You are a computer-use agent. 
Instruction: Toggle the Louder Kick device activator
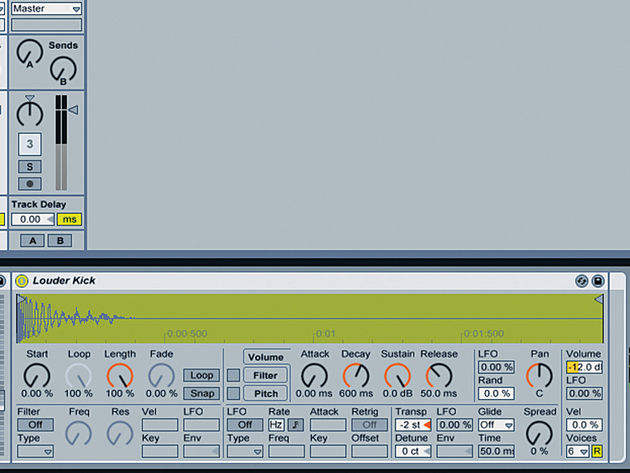click(21, 281)
